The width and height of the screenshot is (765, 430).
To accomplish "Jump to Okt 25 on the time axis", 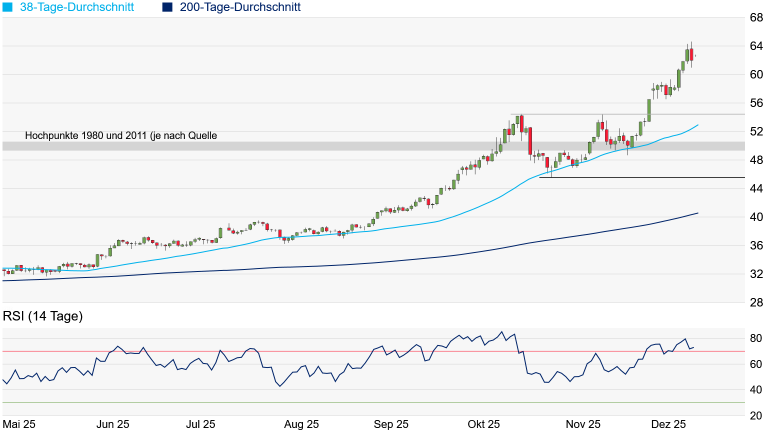I will click(483, 424).
